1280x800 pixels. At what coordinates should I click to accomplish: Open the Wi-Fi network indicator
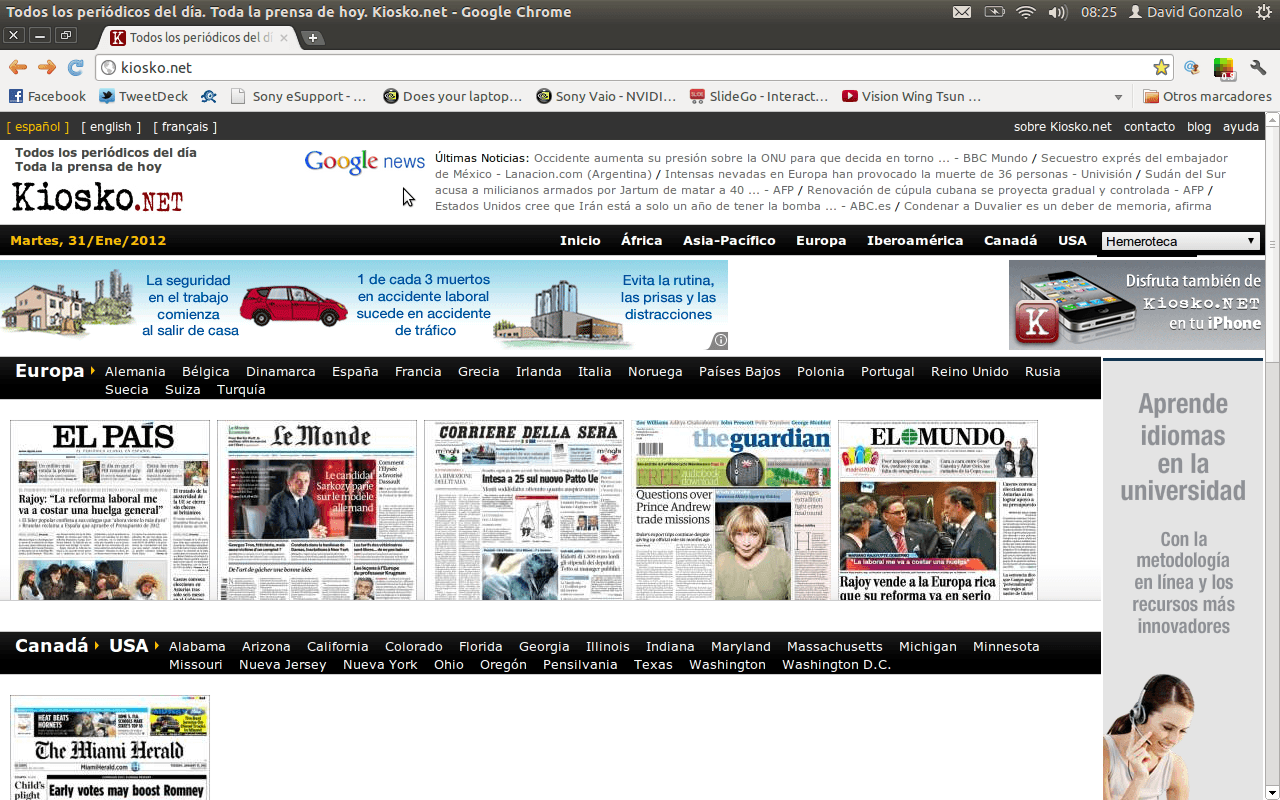tap(1026, 12)
